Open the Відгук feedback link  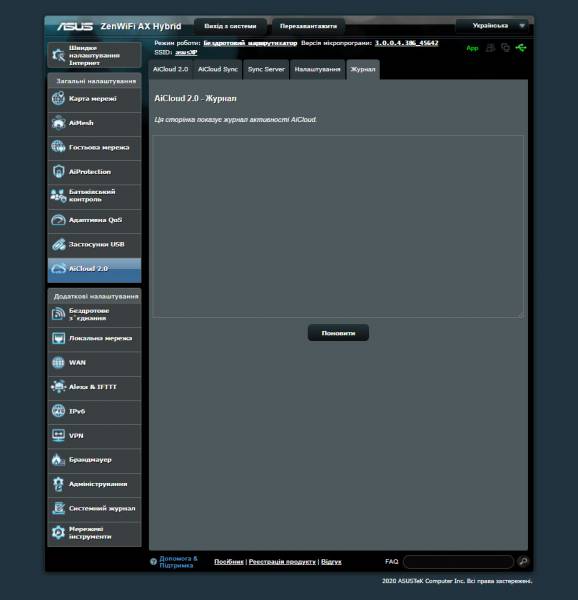(x=331, y=562)
